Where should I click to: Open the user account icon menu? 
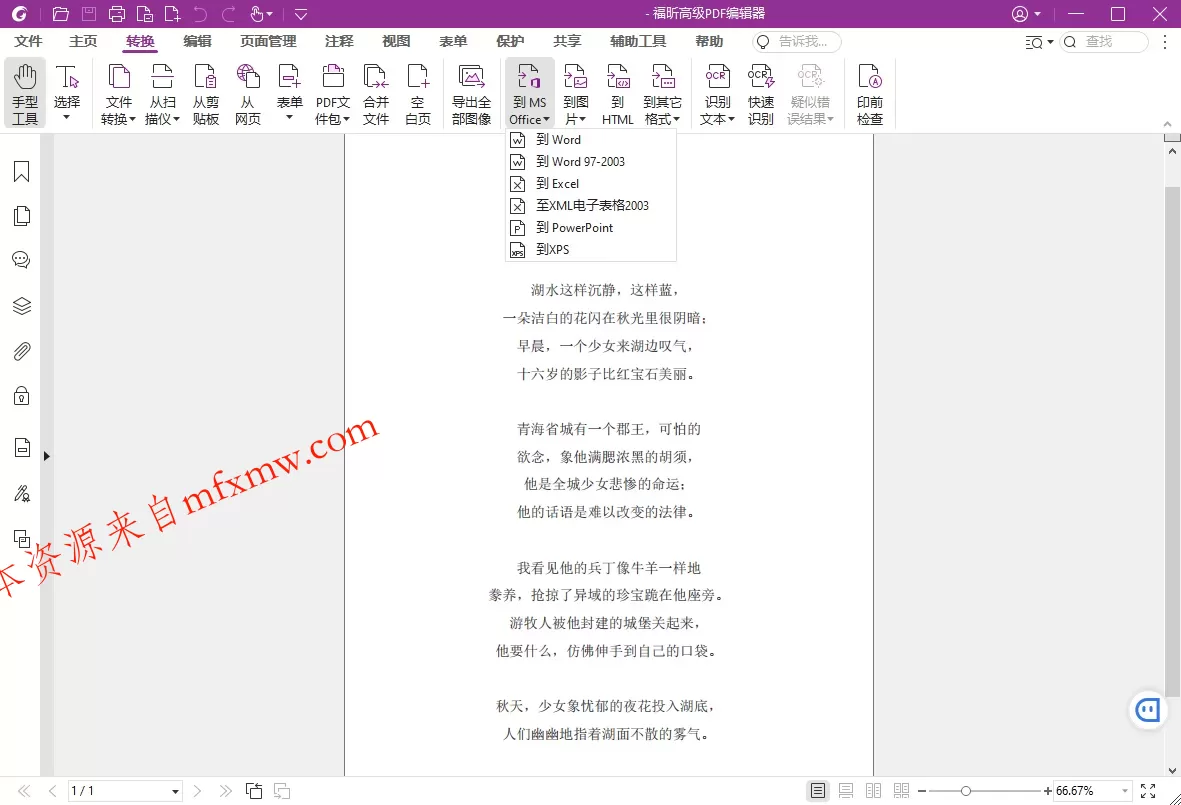[x=1025, y=14]
